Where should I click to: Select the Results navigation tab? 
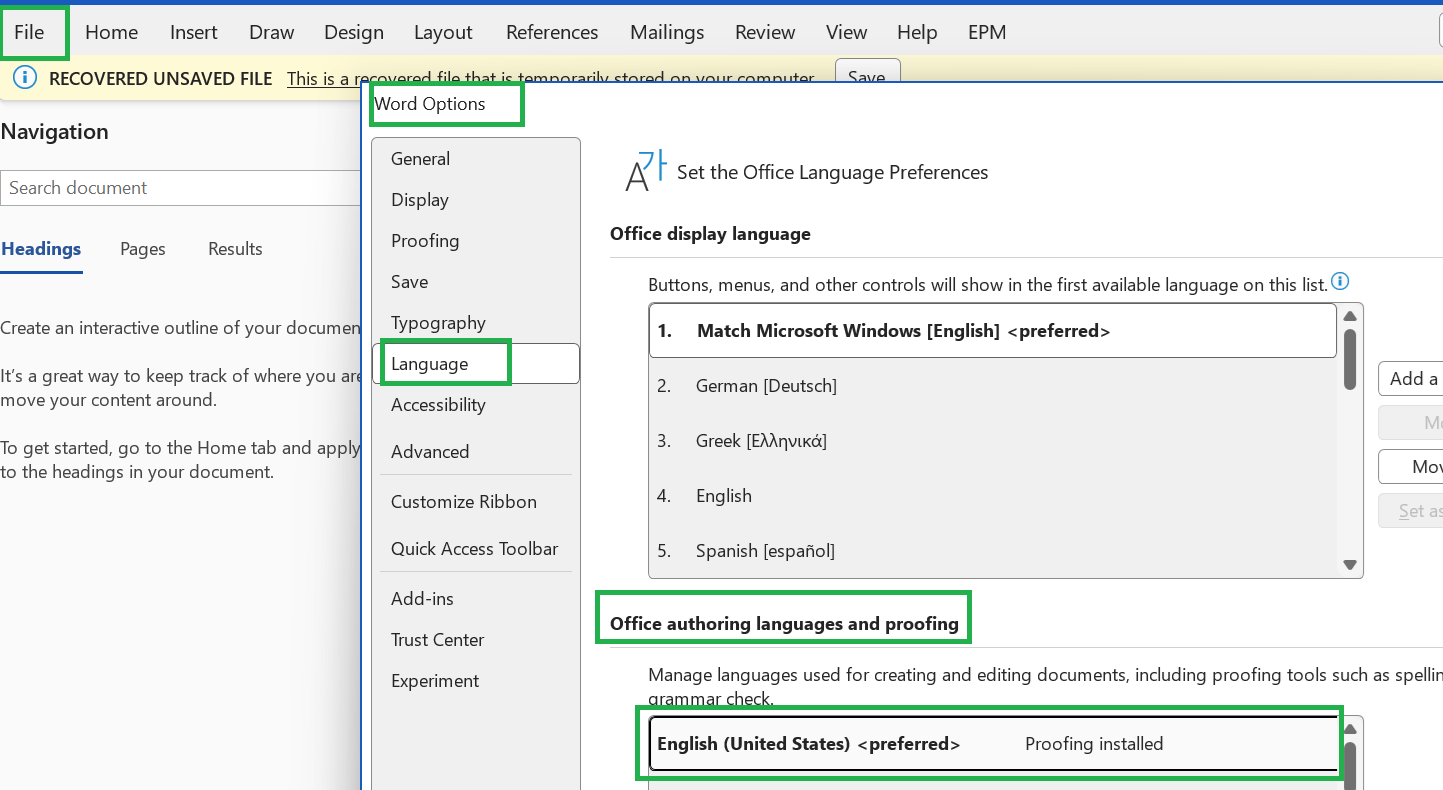click(235, 249)
